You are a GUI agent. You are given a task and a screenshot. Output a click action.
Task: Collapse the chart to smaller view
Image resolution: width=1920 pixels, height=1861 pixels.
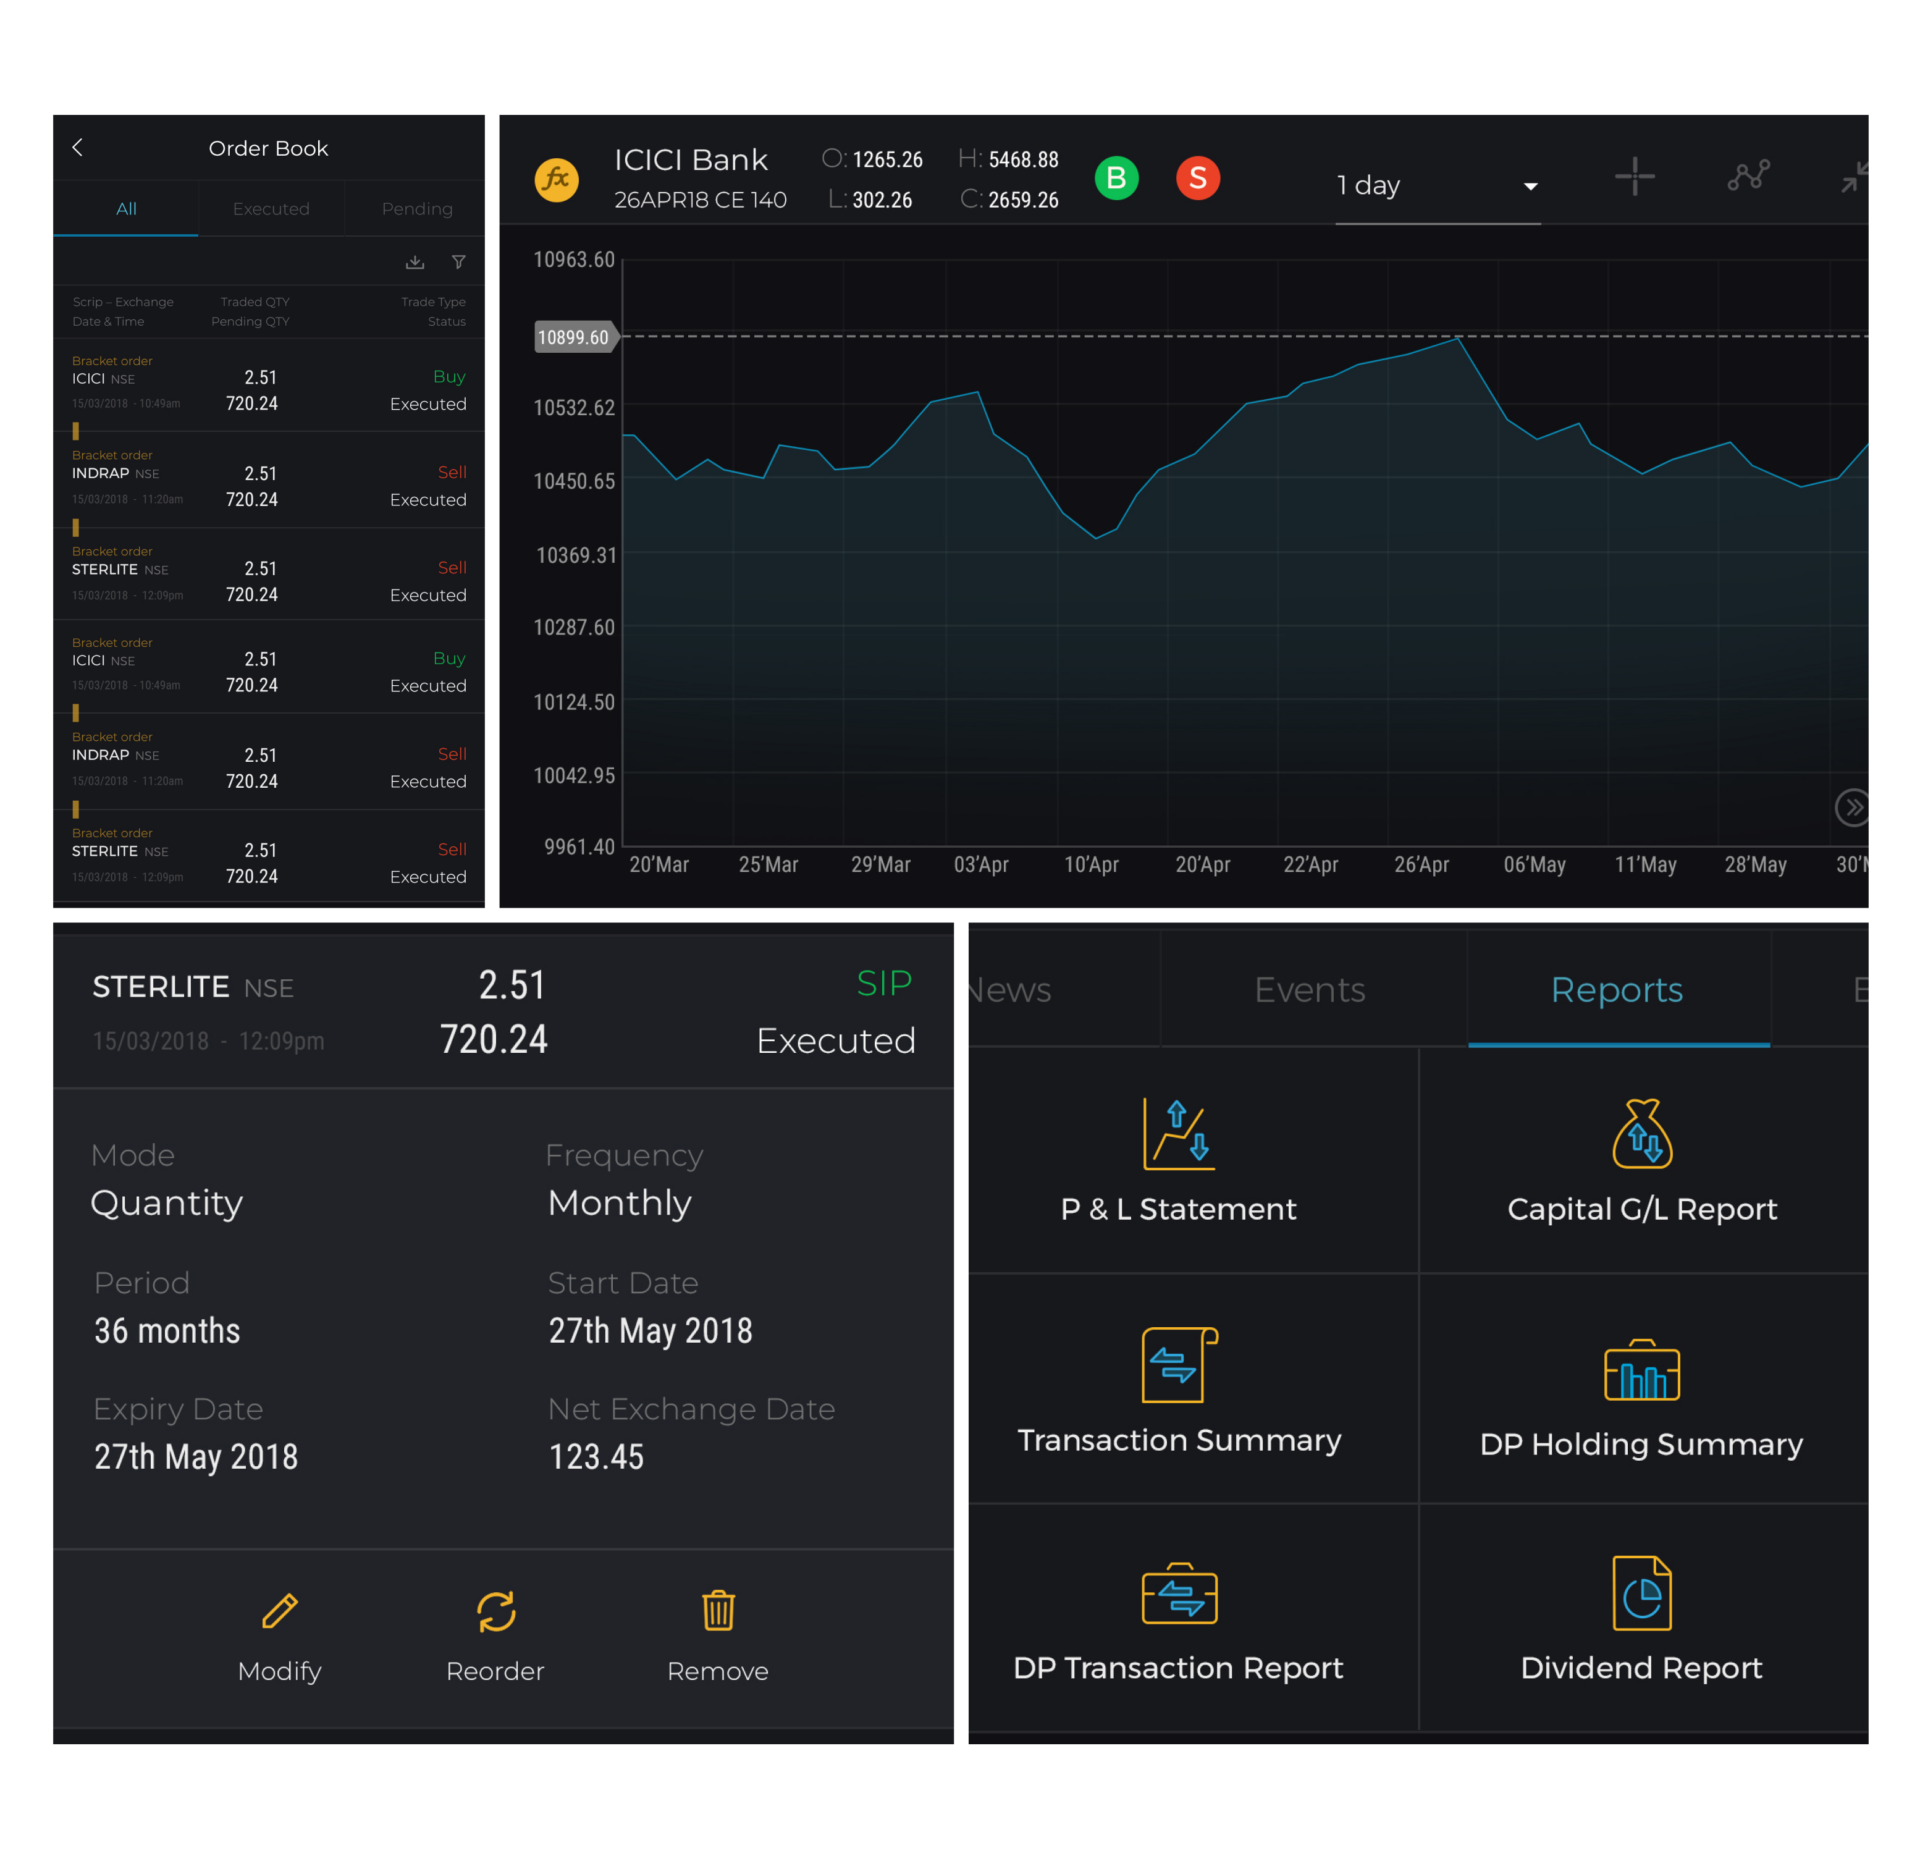(1855, 177)
